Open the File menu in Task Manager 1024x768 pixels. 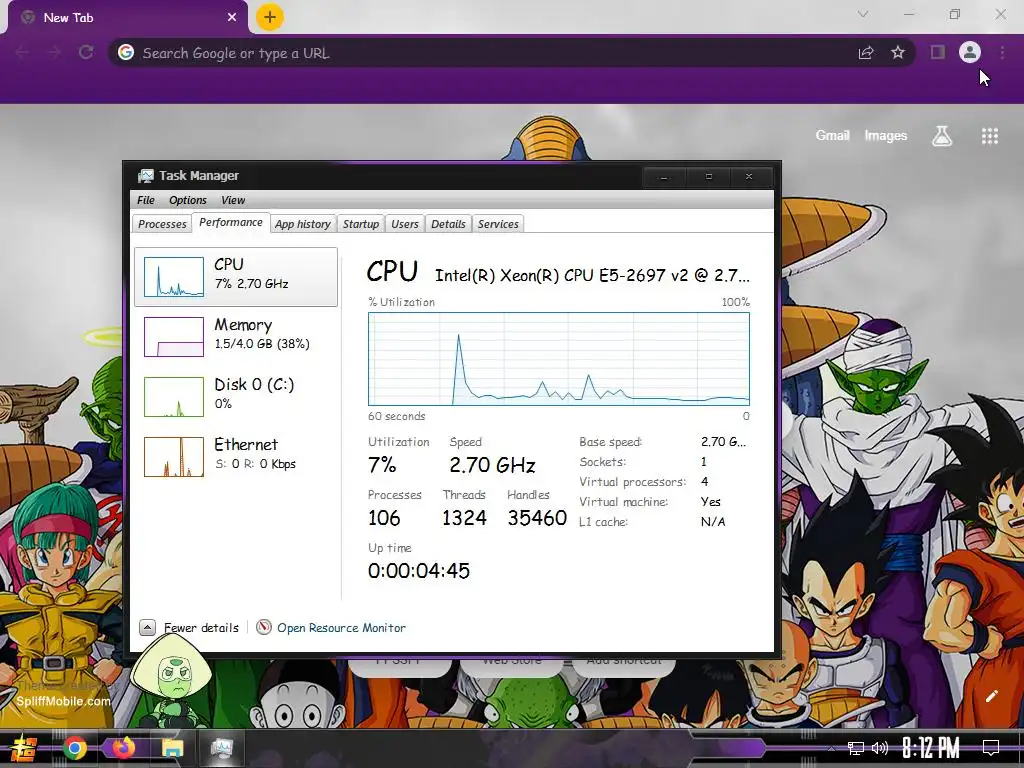[x=146, y=200]
